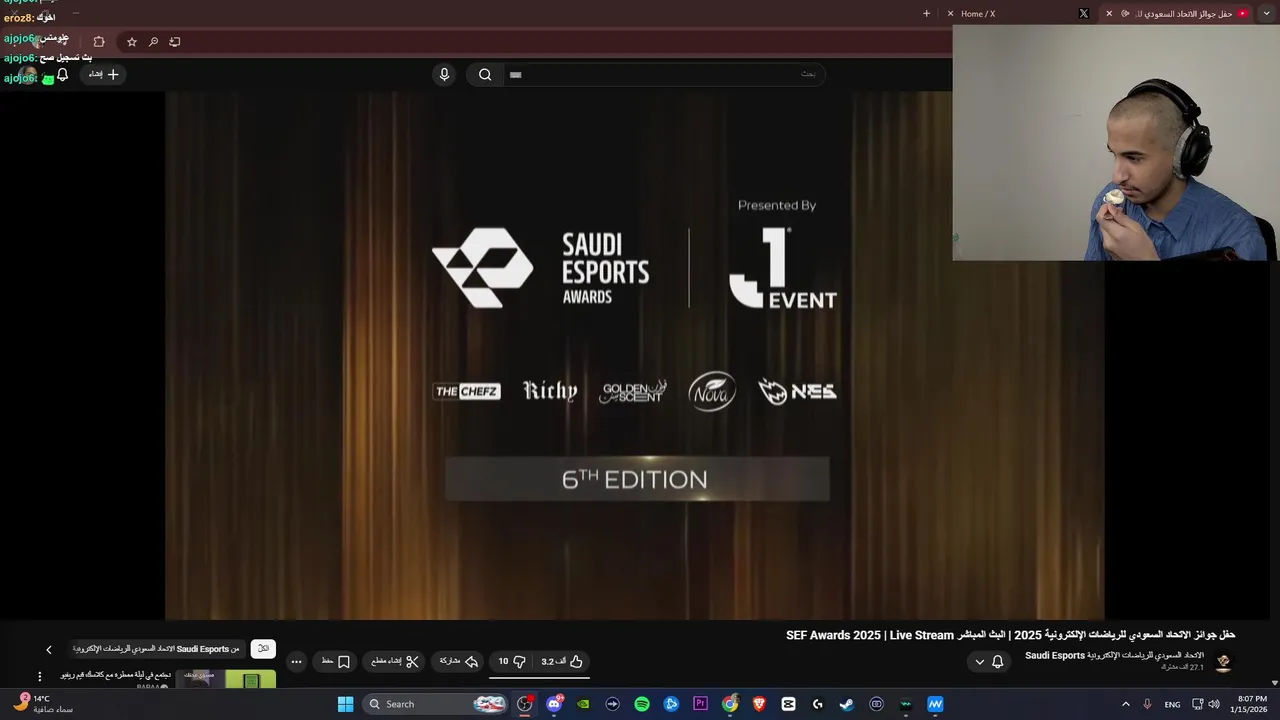The width and height of the screenshot is (1280, 720).
Task: Open the suggested video's vertical three-dot menu
Action: [40, 676]
